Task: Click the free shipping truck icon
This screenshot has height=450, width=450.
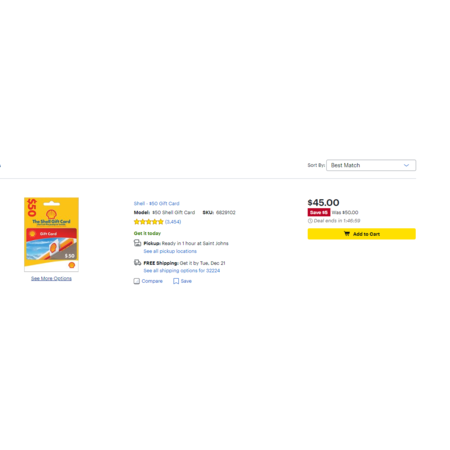Action: pyautogui.click(x=137, y=263)
